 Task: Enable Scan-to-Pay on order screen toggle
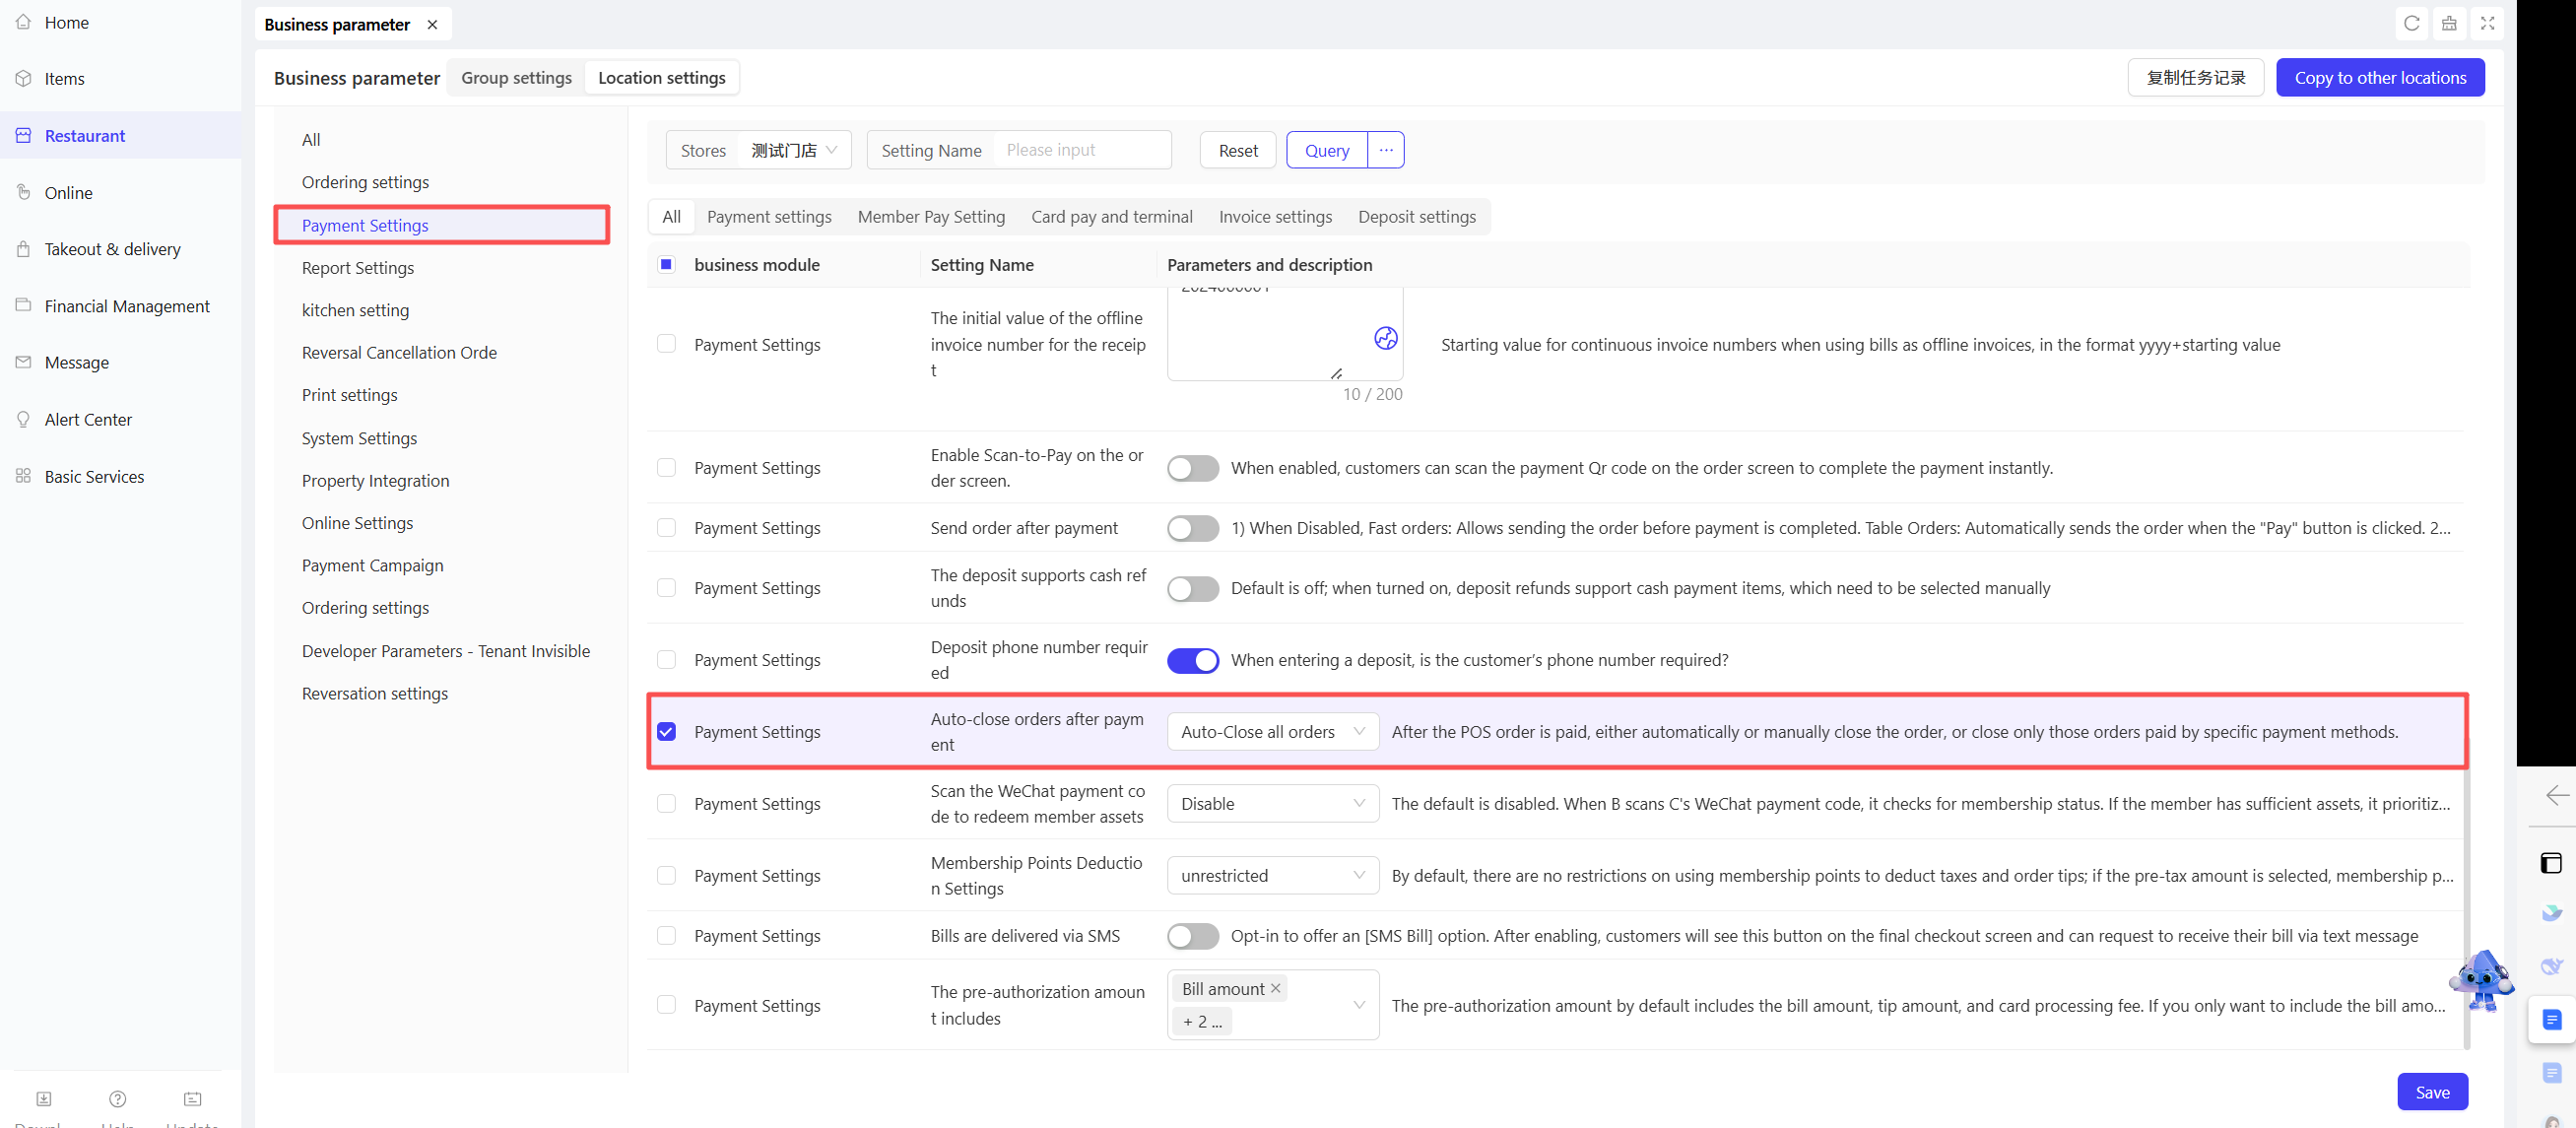click(1192, 468)
